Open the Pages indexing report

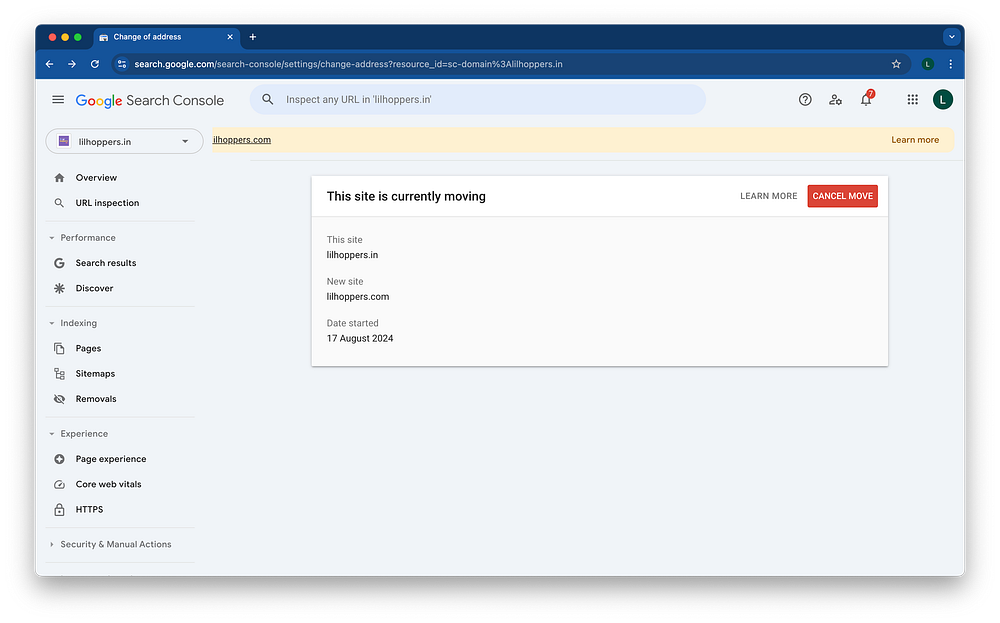[88, 348]
